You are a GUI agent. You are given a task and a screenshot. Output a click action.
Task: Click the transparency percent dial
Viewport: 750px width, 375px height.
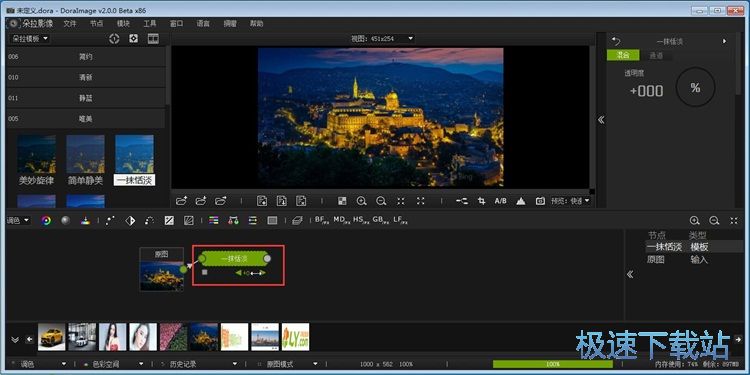(x=695, y=88)
